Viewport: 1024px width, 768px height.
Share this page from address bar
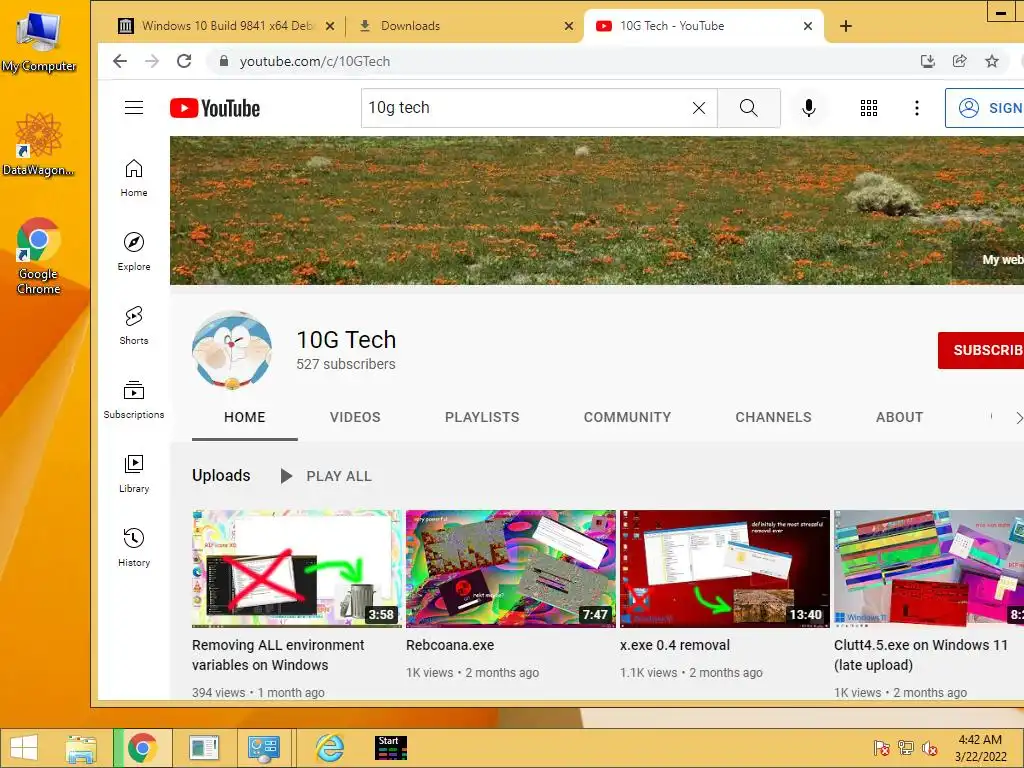959,61
